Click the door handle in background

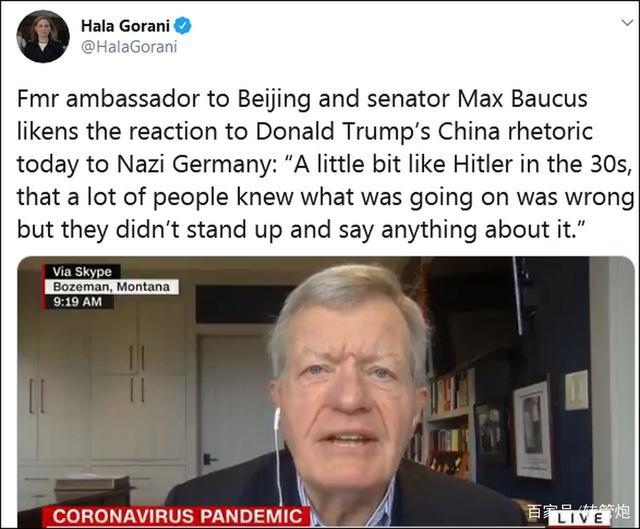click(209, 459)
